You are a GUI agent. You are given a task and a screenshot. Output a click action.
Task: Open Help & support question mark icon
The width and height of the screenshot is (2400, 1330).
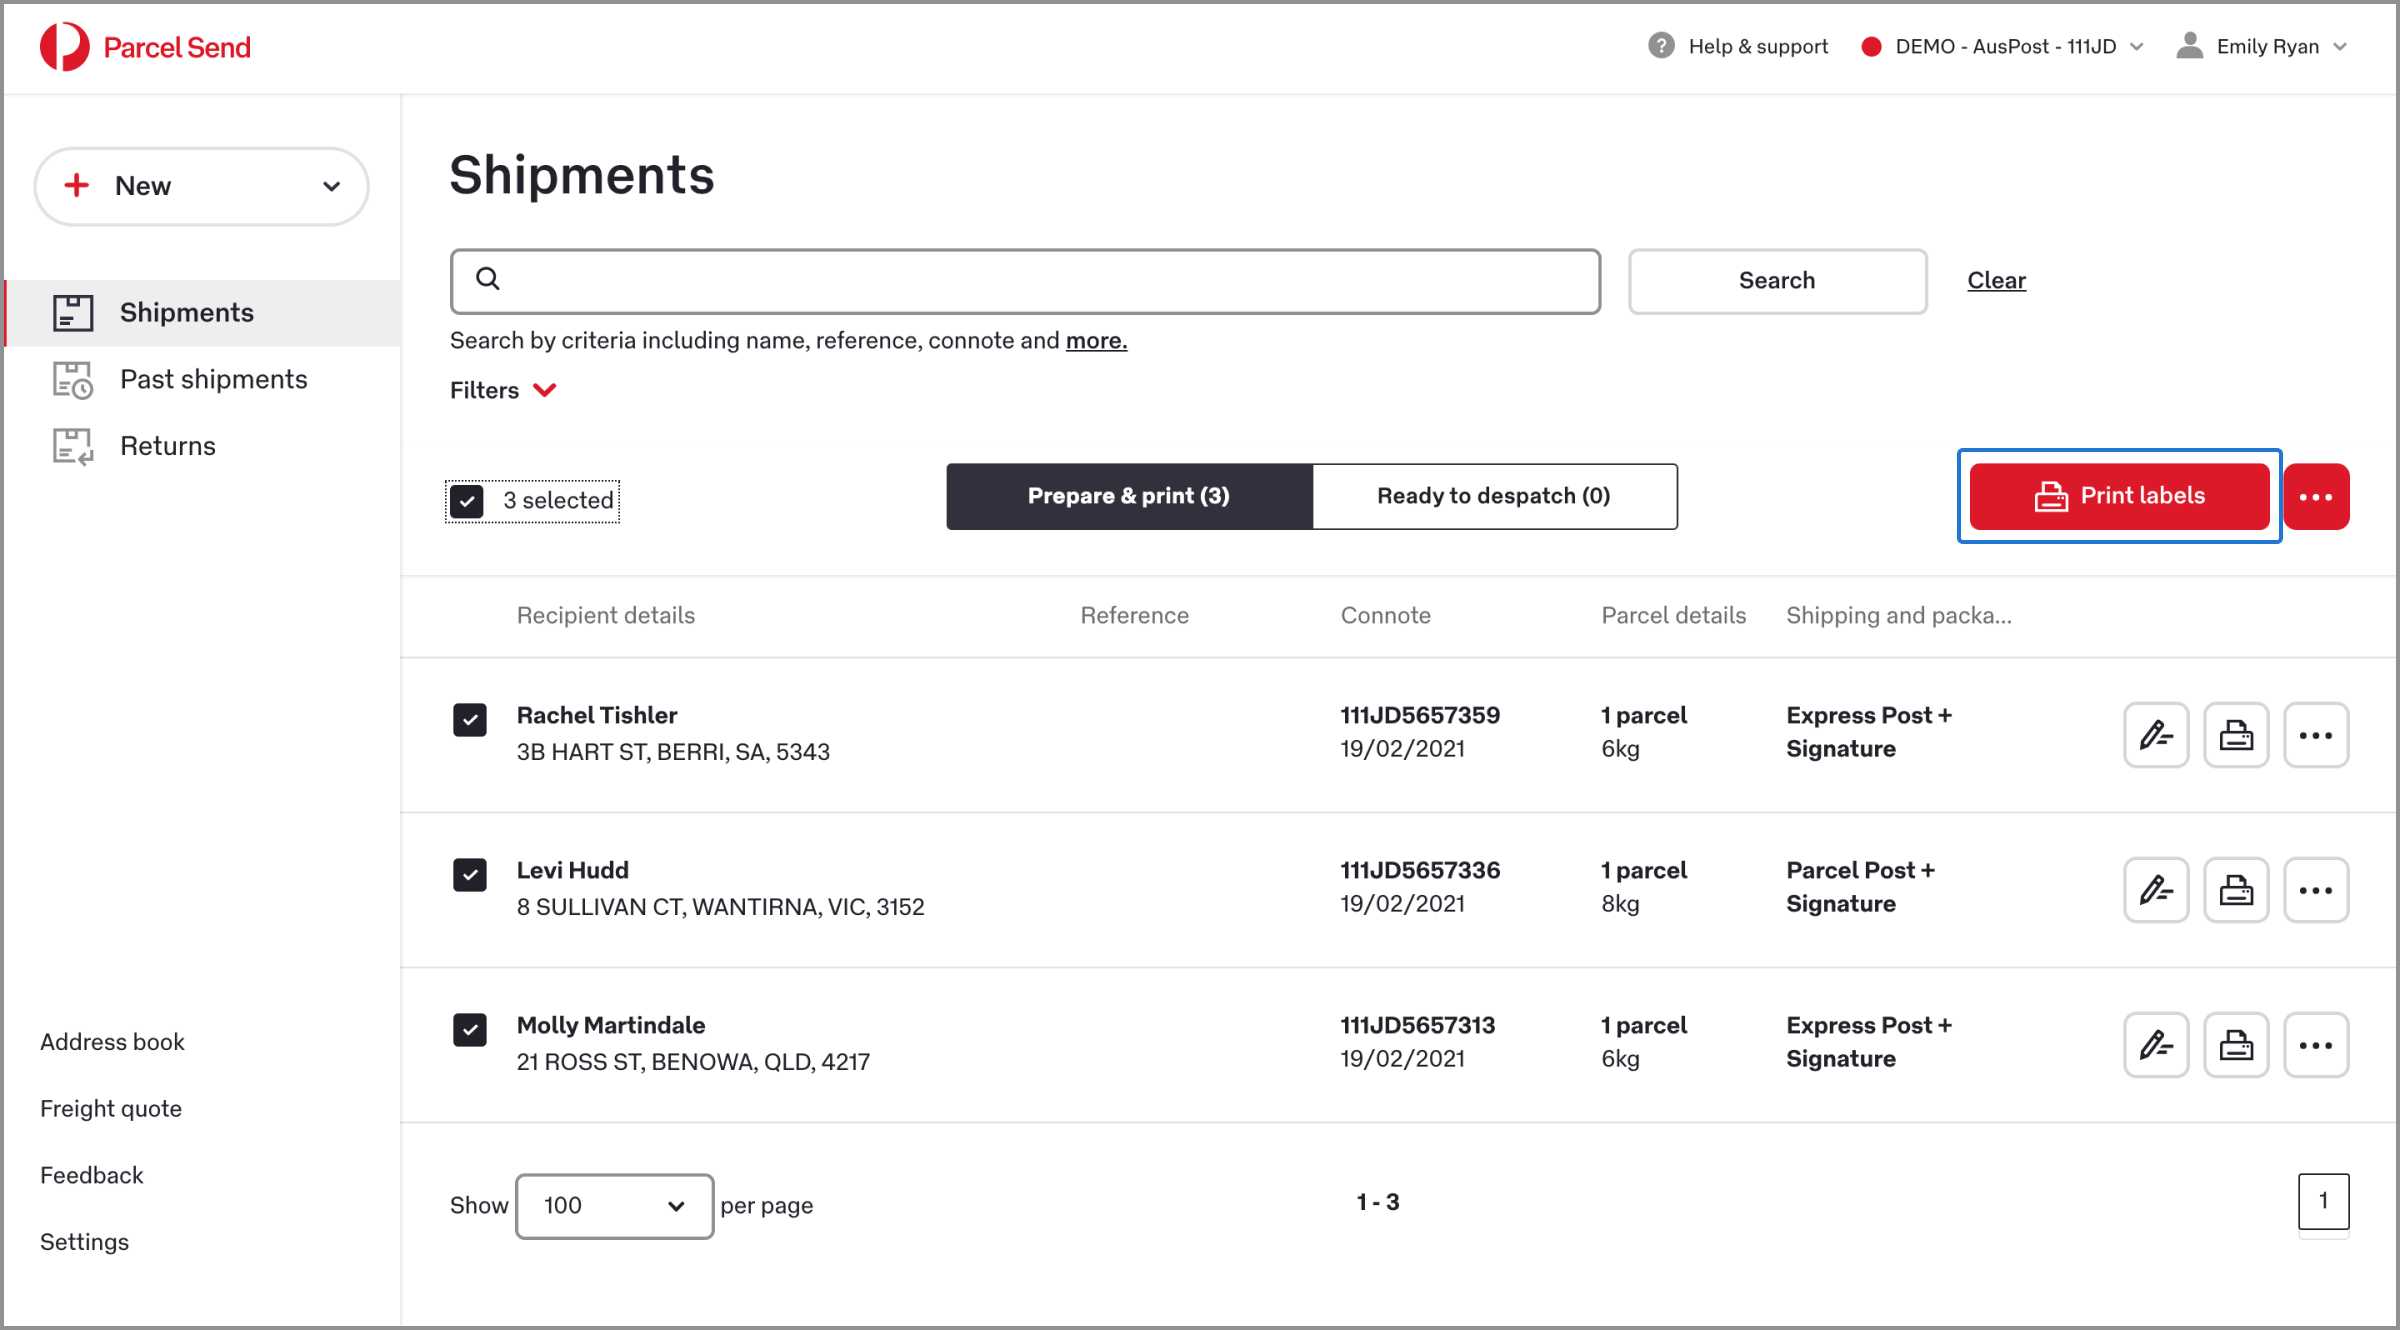pos(1661,46)
